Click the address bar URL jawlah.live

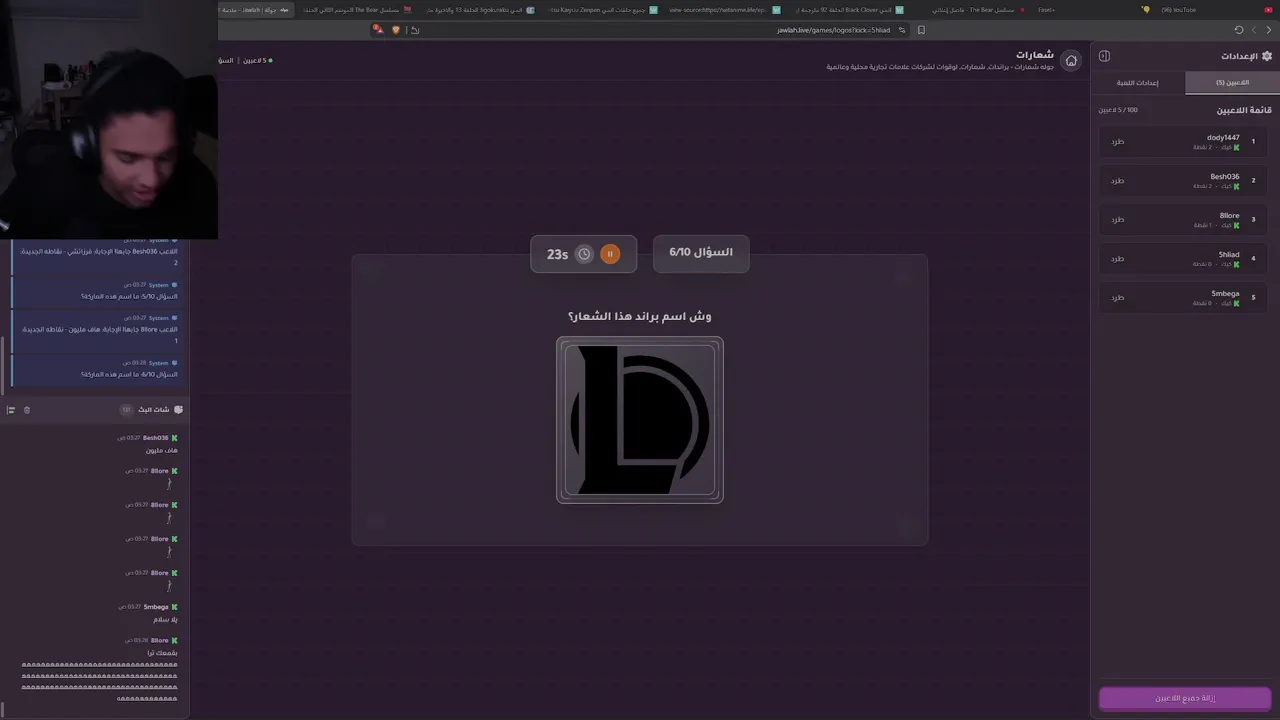click(833, 30)
